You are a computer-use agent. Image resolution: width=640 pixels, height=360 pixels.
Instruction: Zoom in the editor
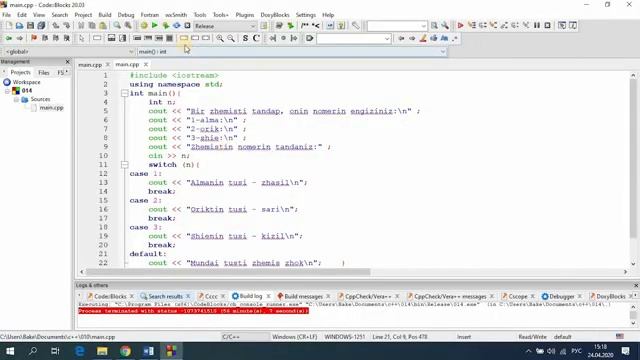click(x=220, y=38)
